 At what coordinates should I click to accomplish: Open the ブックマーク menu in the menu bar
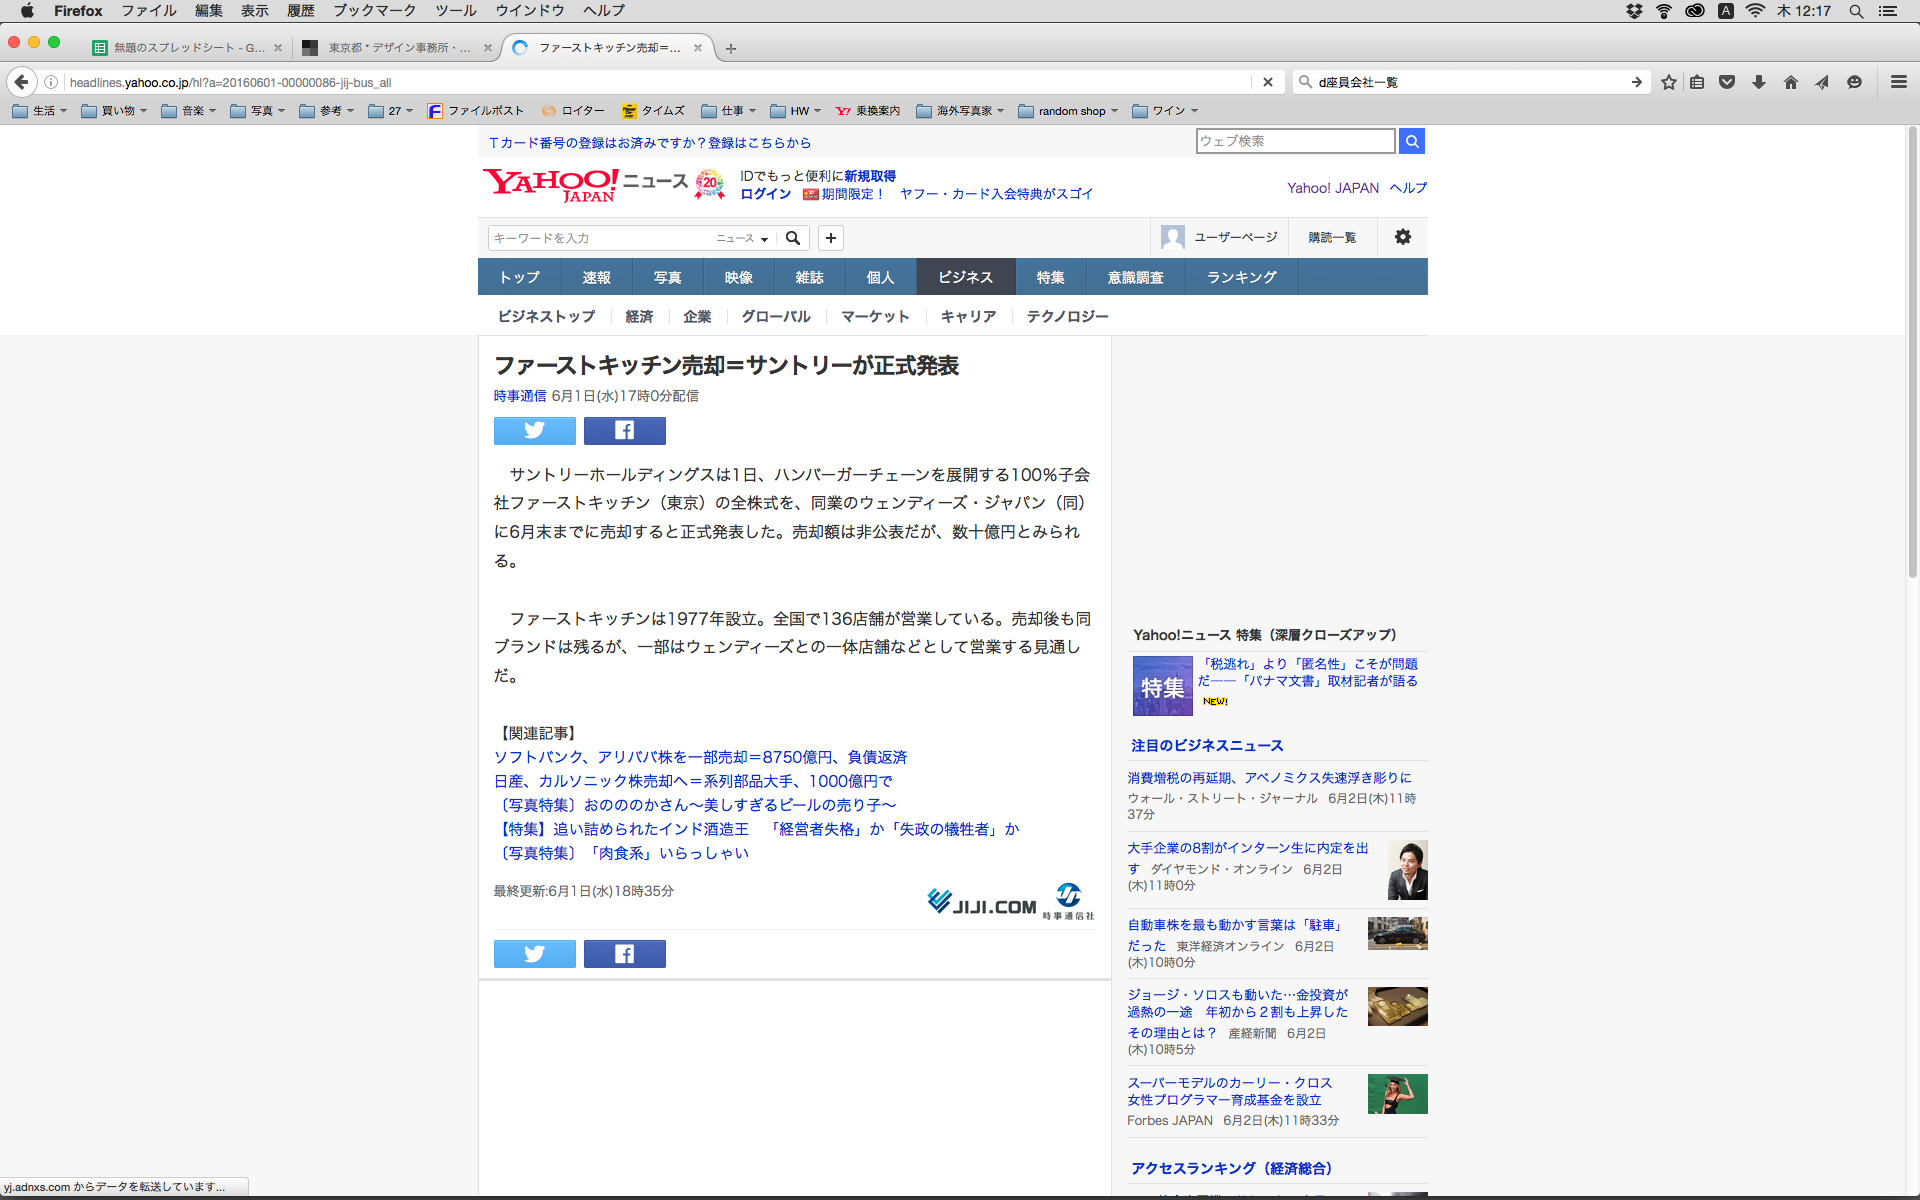click(x=374, y=11)
